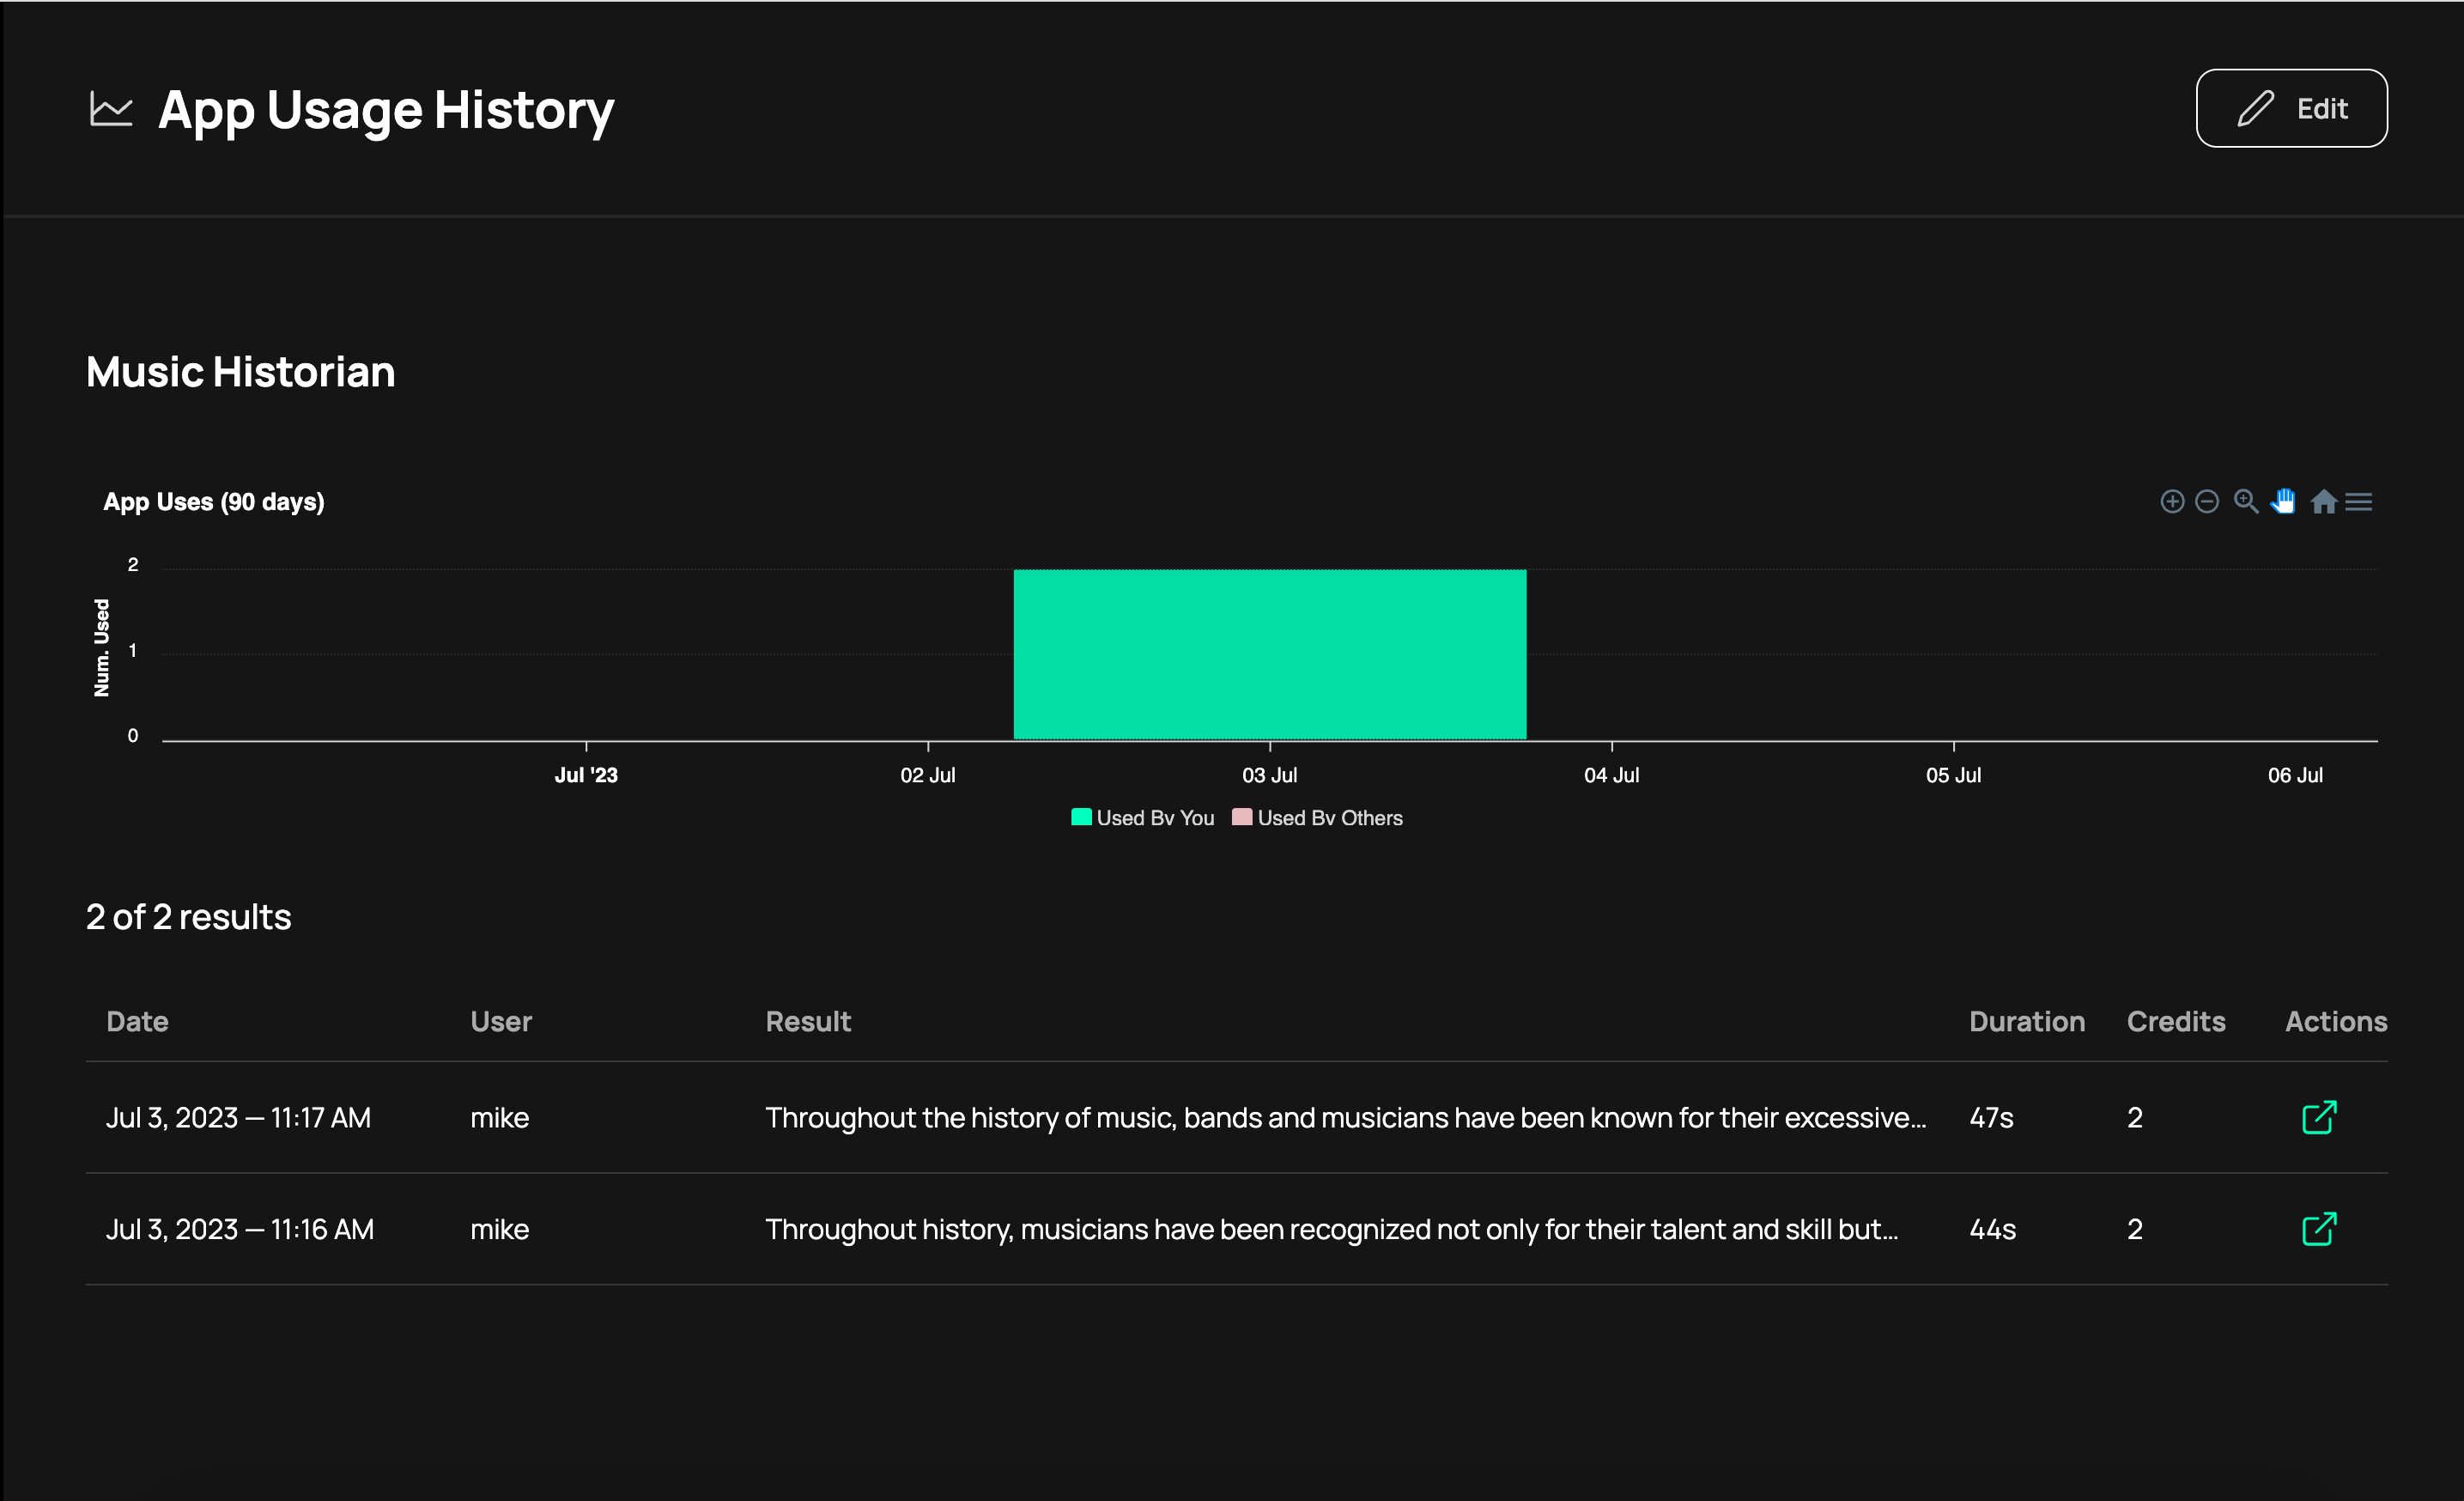Click the chart zoom out minus icon
2464x1501 pixels.
click(x=2207, y=501)
